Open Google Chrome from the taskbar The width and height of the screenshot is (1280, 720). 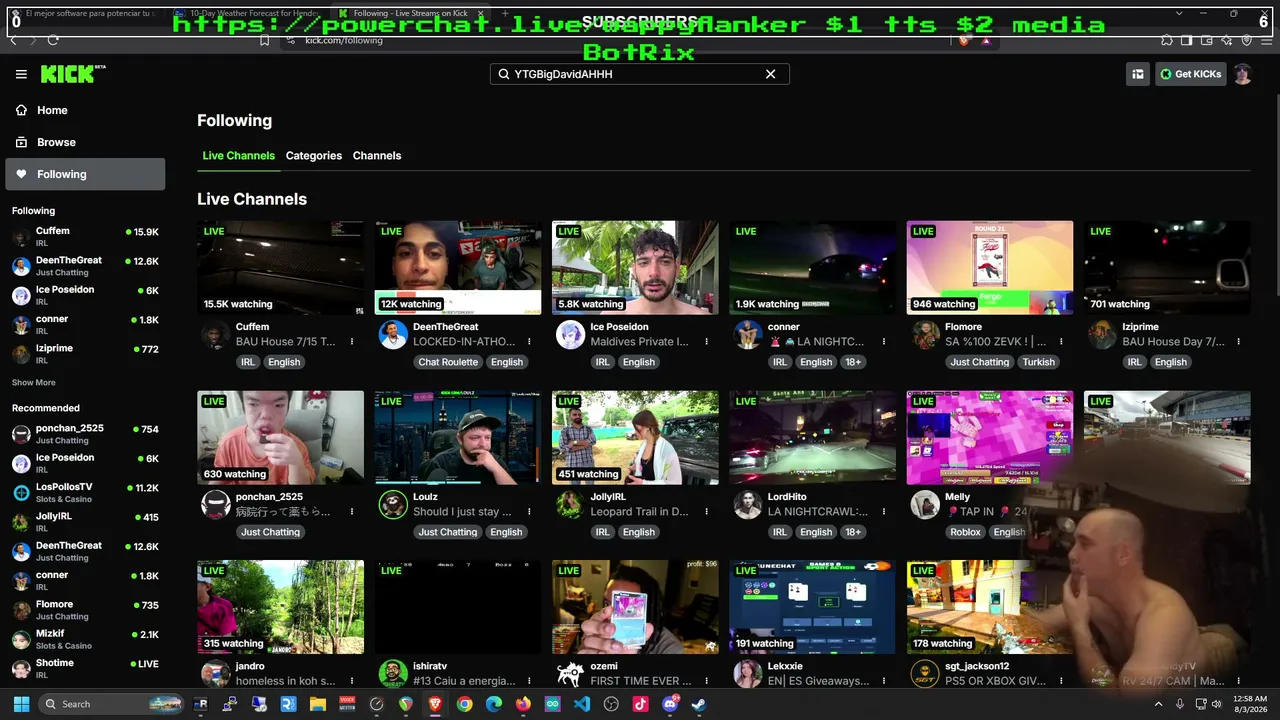464,704
